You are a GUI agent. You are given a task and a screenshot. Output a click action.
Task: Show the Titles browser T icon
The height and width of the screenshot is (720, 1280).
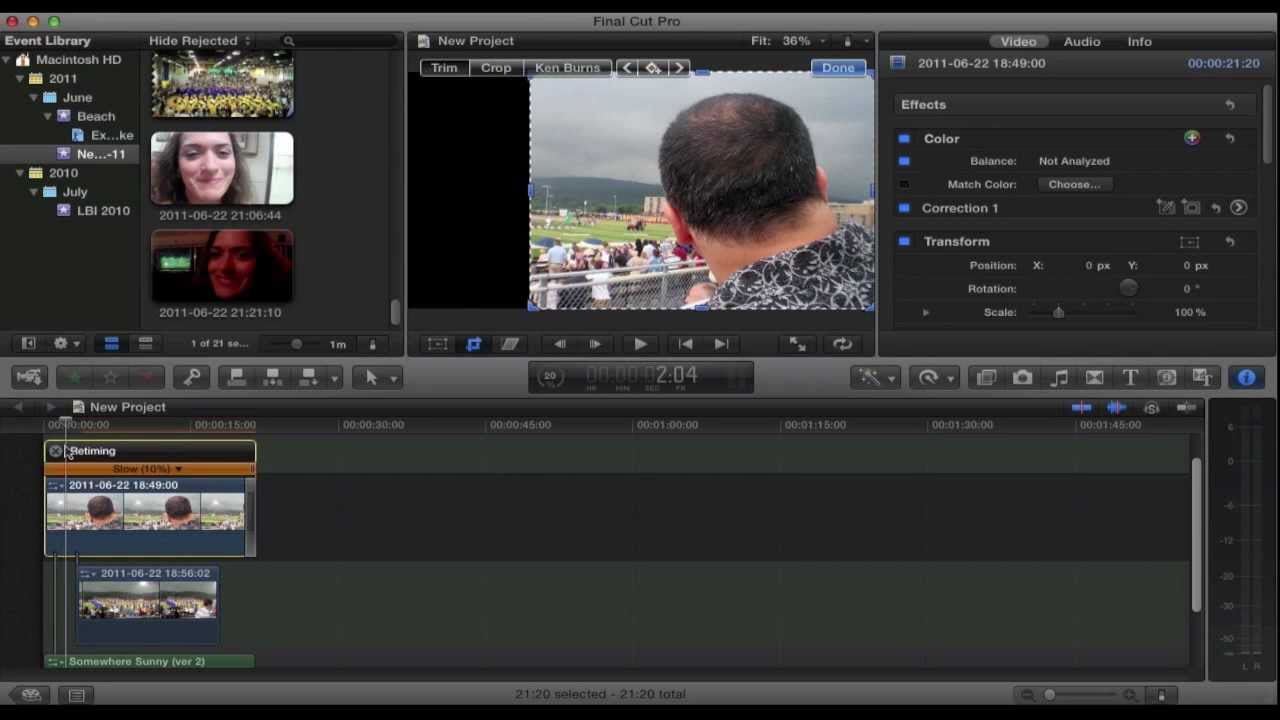(1130, 377)
